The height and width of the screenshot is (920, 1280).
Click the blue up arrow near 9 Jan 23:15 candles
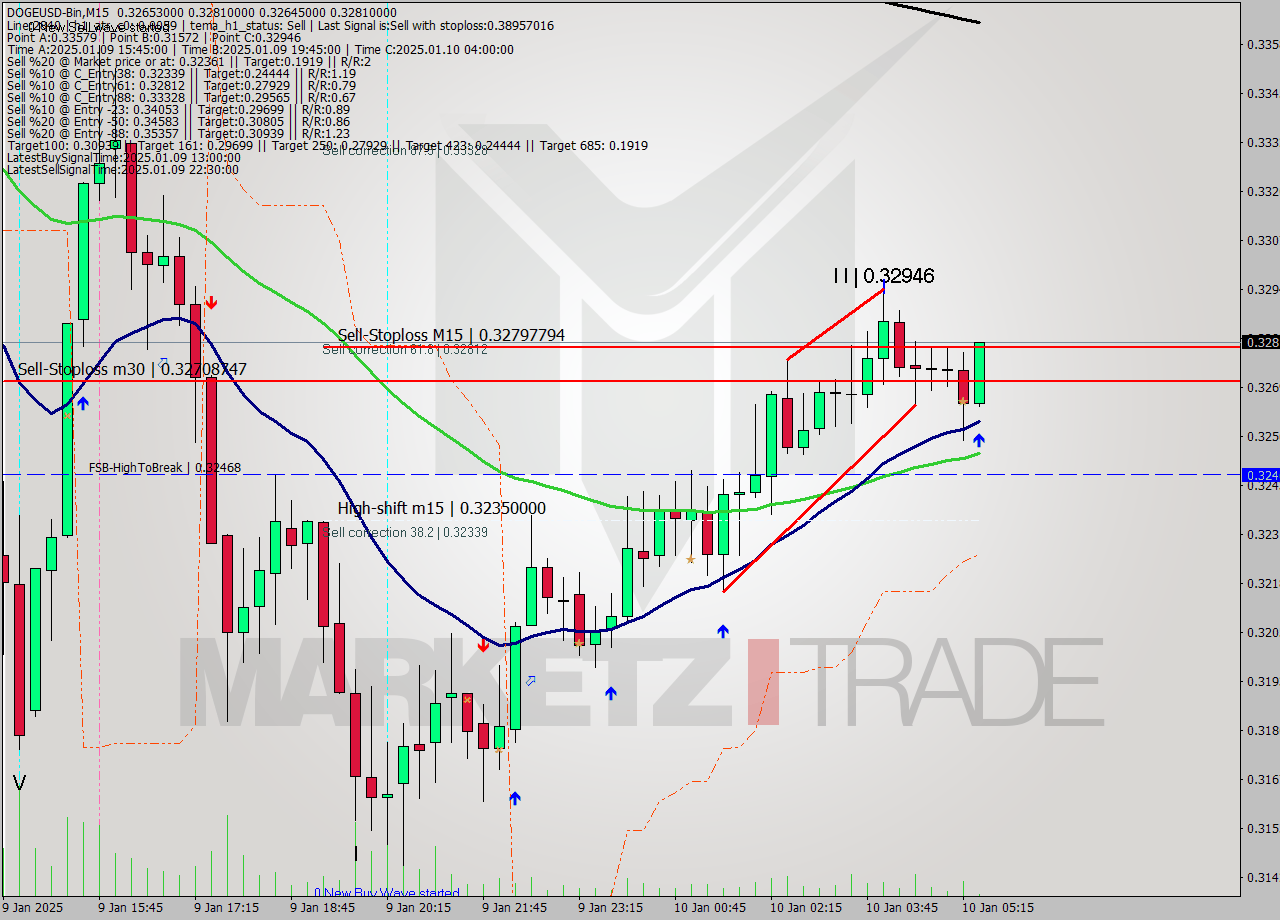coord(611,693)
